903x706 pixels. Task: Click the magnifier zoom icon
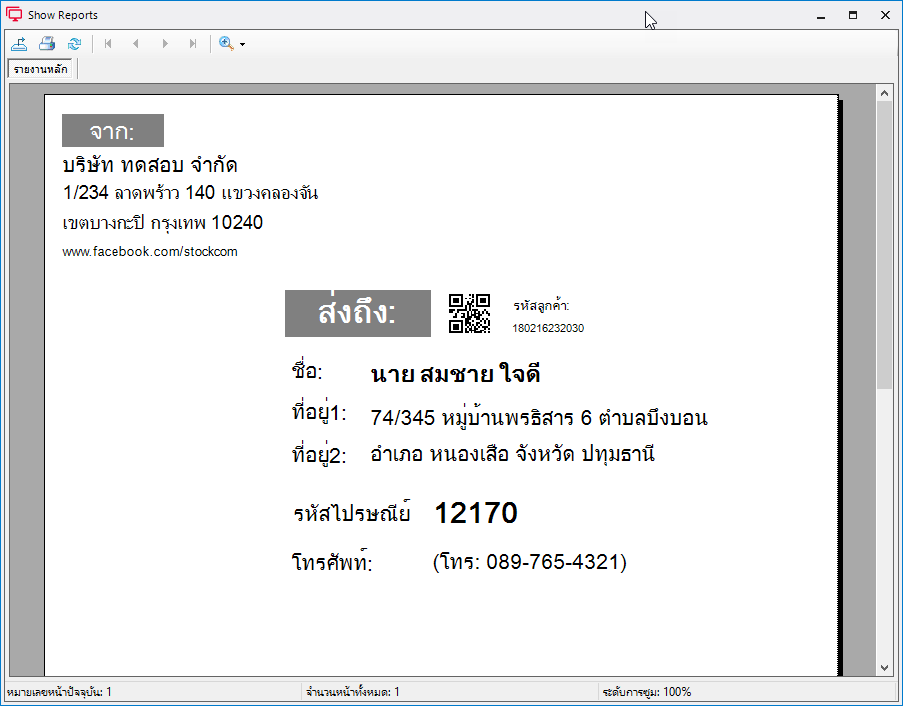226,44
